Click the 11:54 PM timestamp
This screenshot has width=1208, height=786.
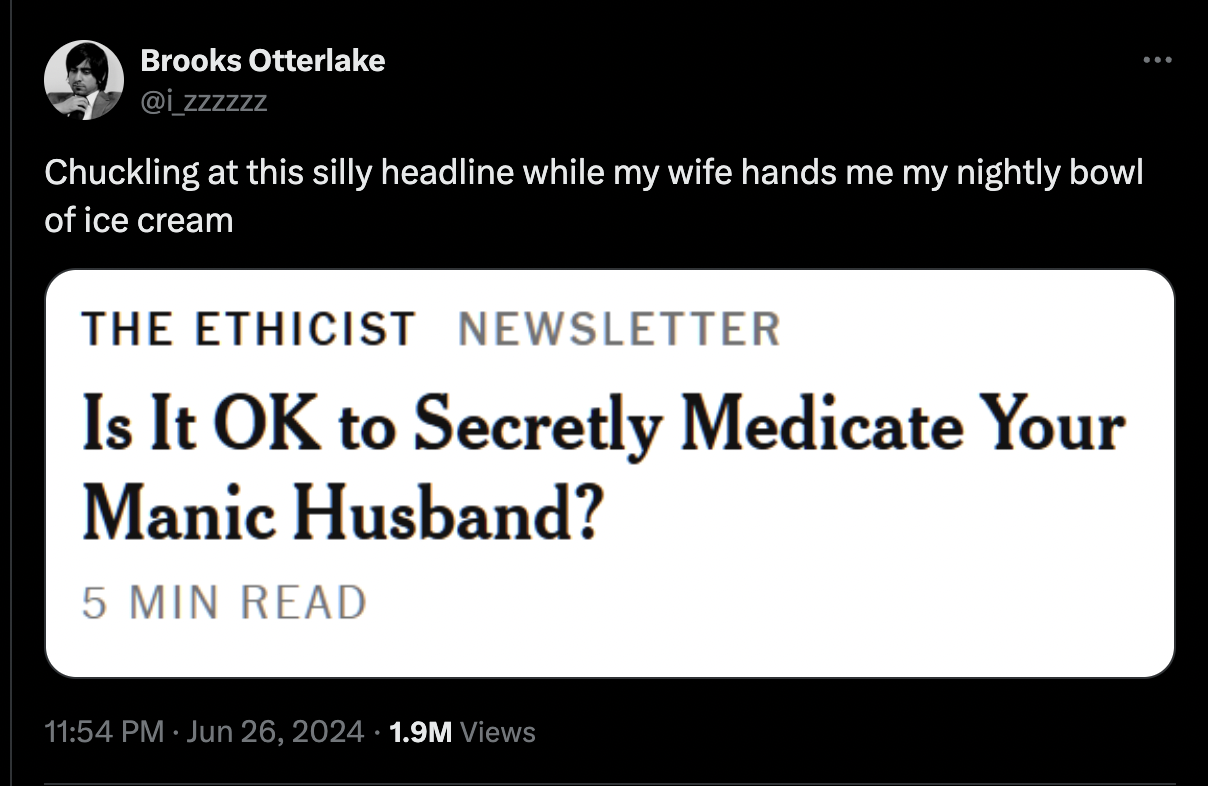(104, 732)
